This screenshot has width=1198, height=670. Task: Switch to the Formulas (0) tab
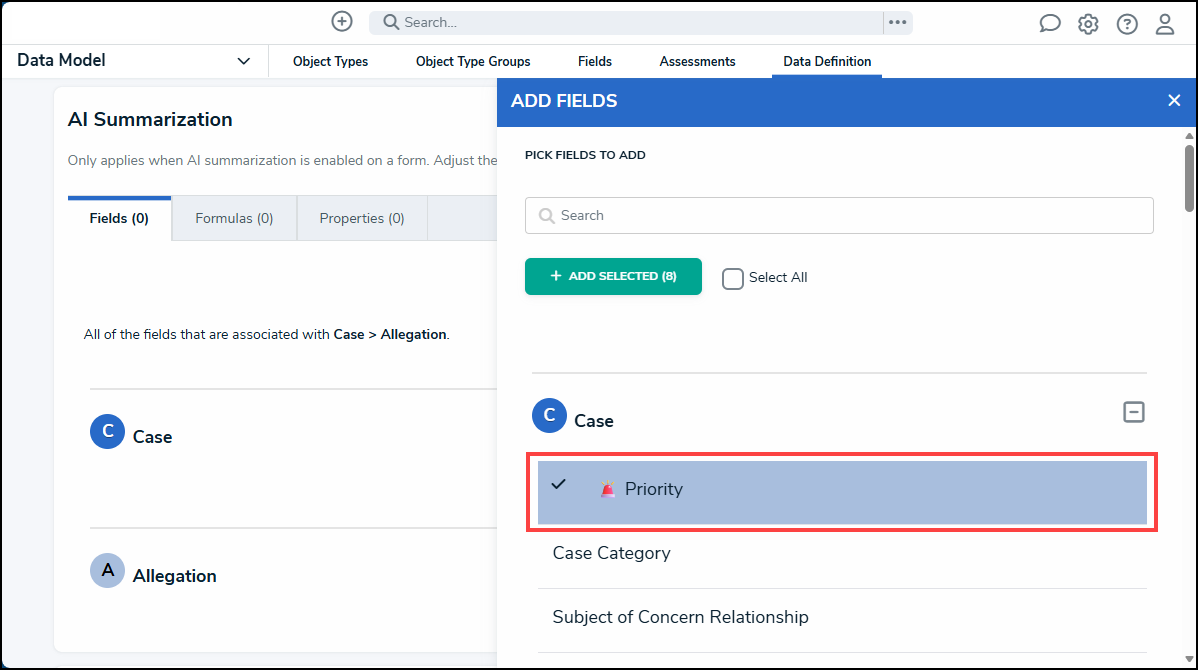[234, 218]
